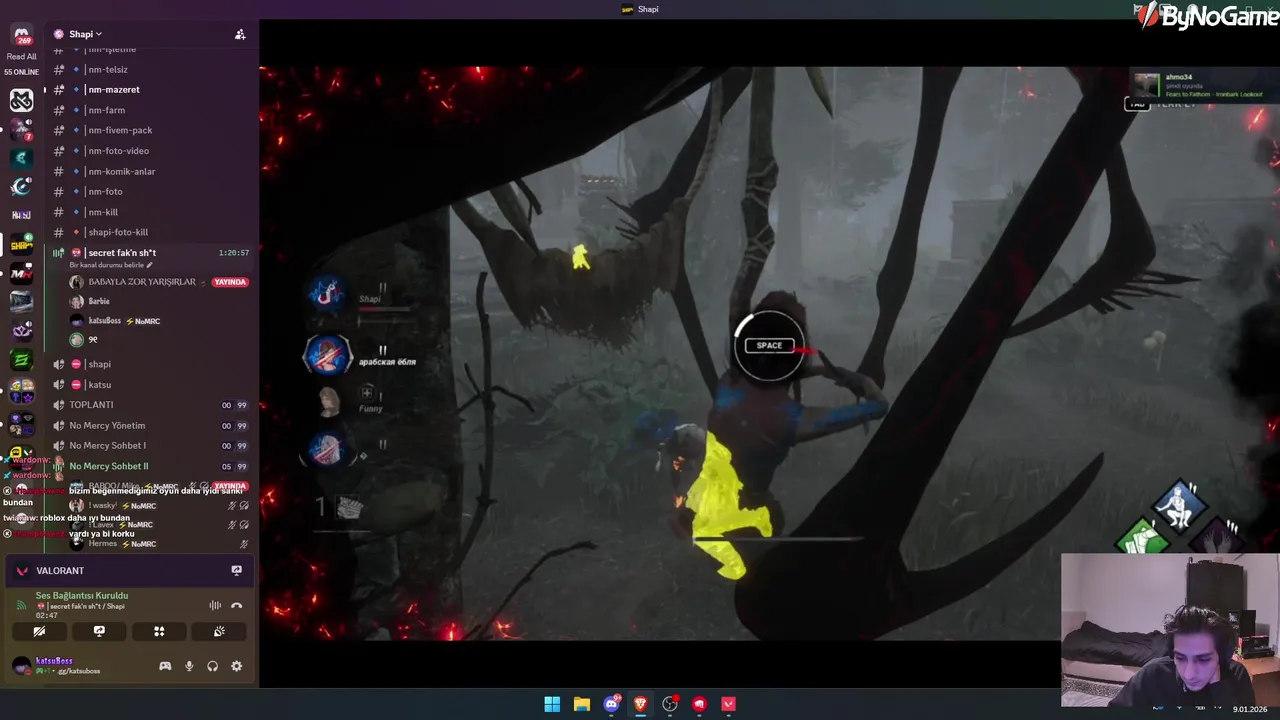The image size is (1280, 720).
Task: Open the HATSU text server icon
Action: pyautogui.click(x=21, y=215)
